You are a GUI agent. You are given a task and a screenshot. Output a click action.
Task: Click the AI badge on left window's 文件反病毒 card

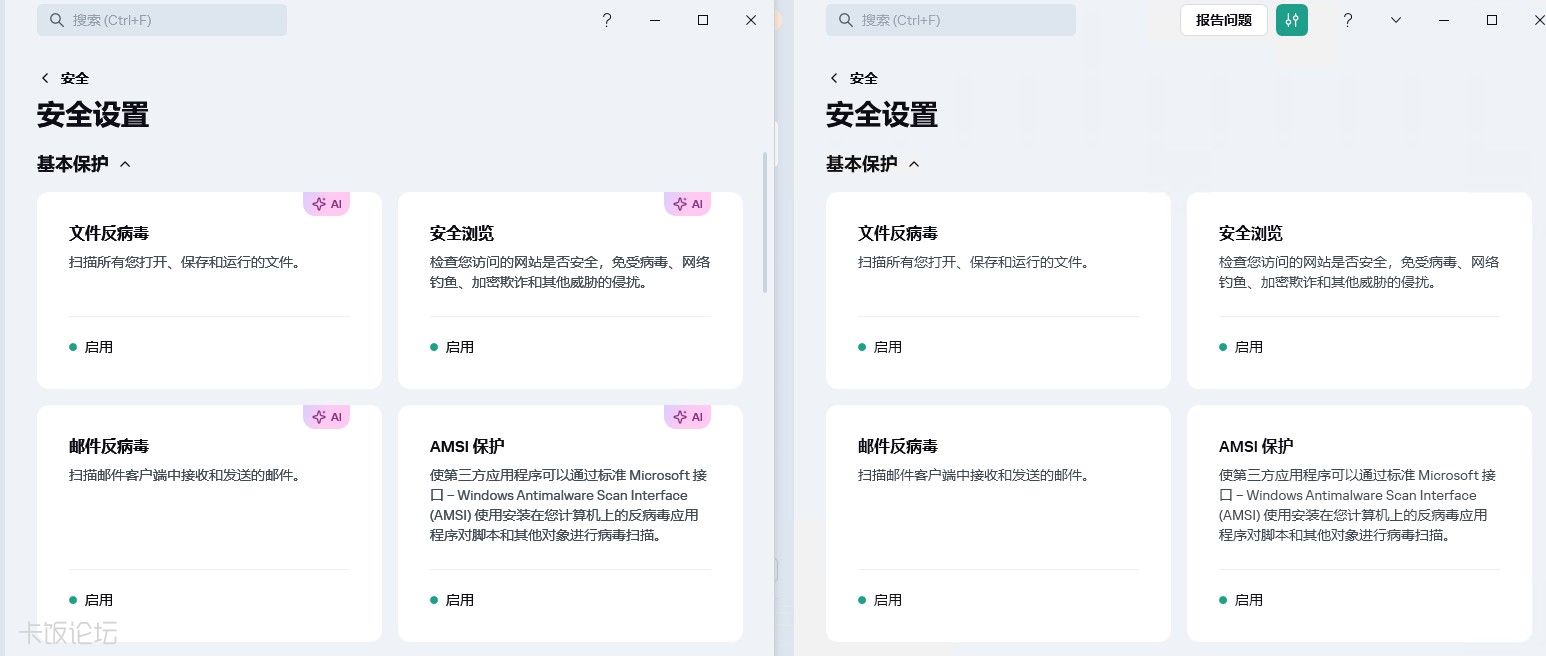point(327,204)
